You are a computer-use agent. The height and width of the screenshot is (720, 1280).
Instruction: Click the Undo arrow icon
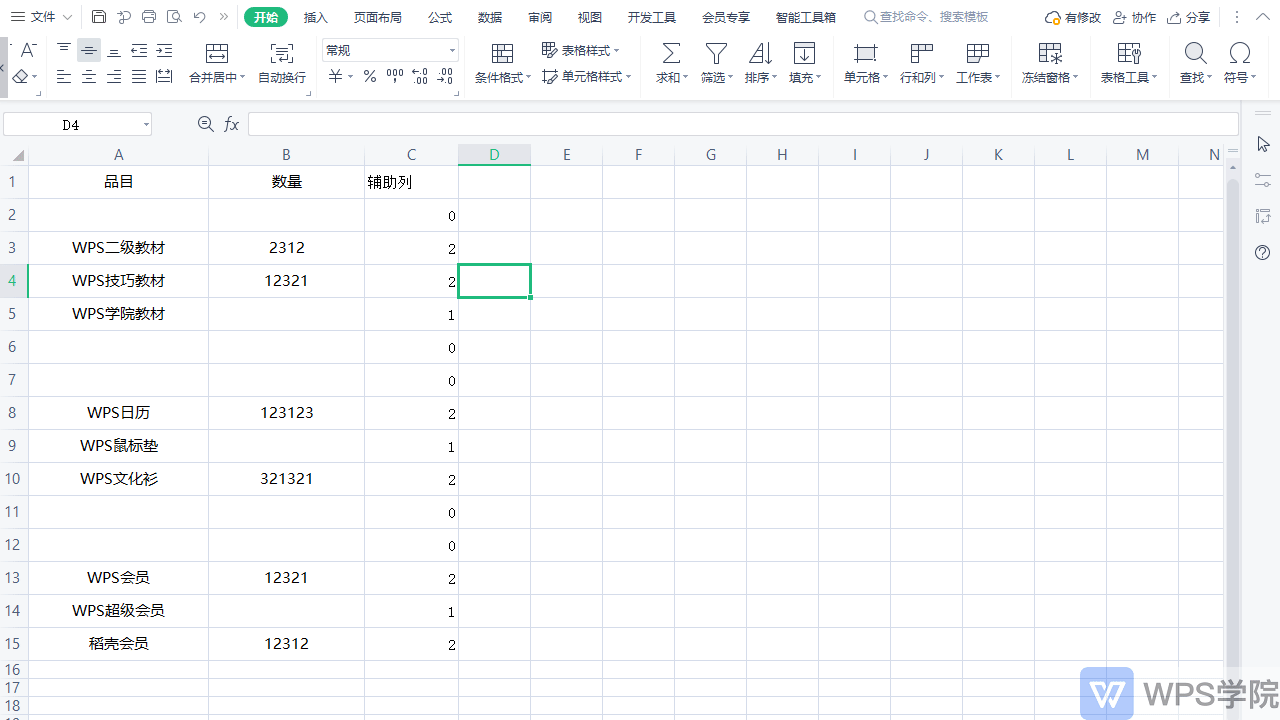pos(199,17)
